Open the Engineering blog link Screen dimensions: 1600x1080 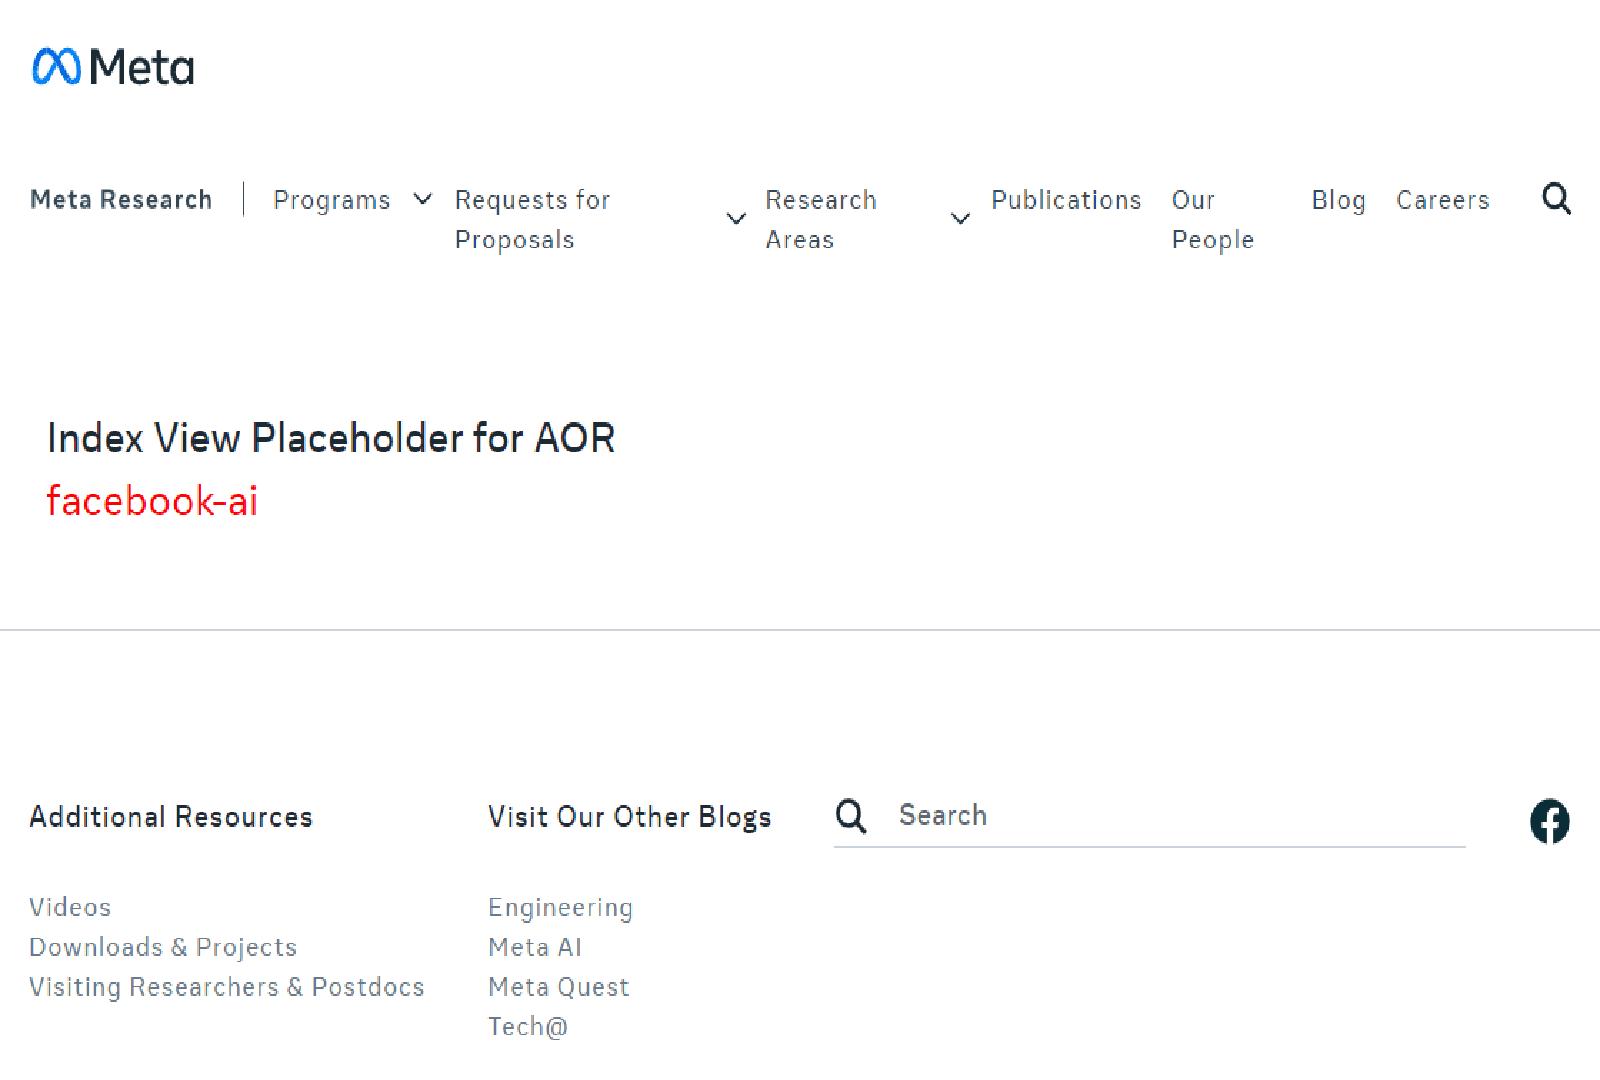pyautogui.click(x=560, y=907)
